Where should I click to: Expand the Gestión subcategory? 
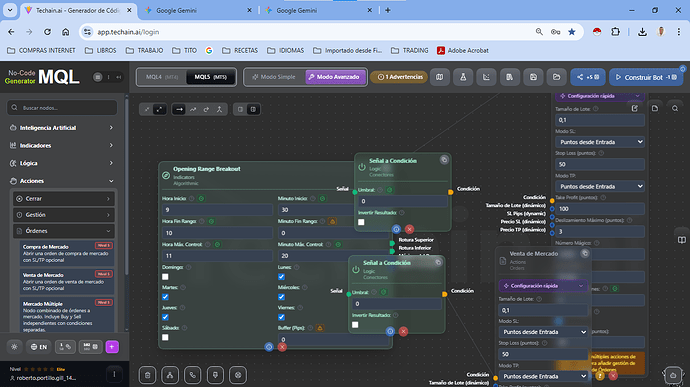tap(64, 215)
